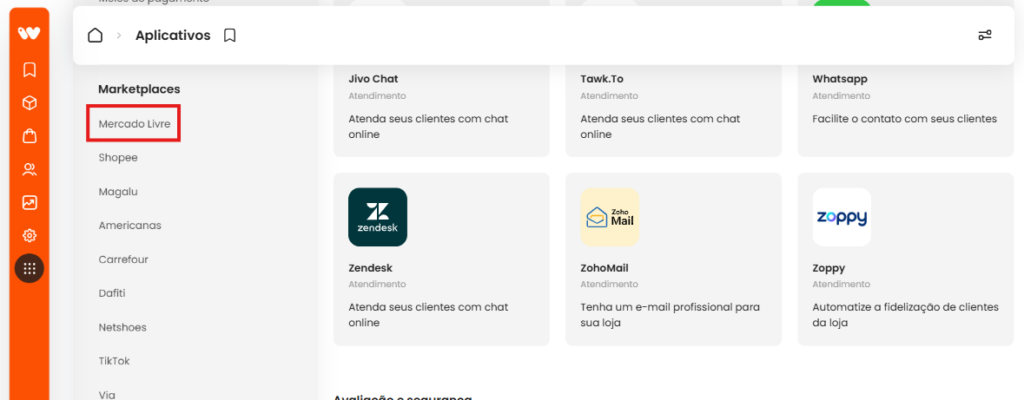
Task: Open the Americanas marketplace link
Action: coord(130,225)
